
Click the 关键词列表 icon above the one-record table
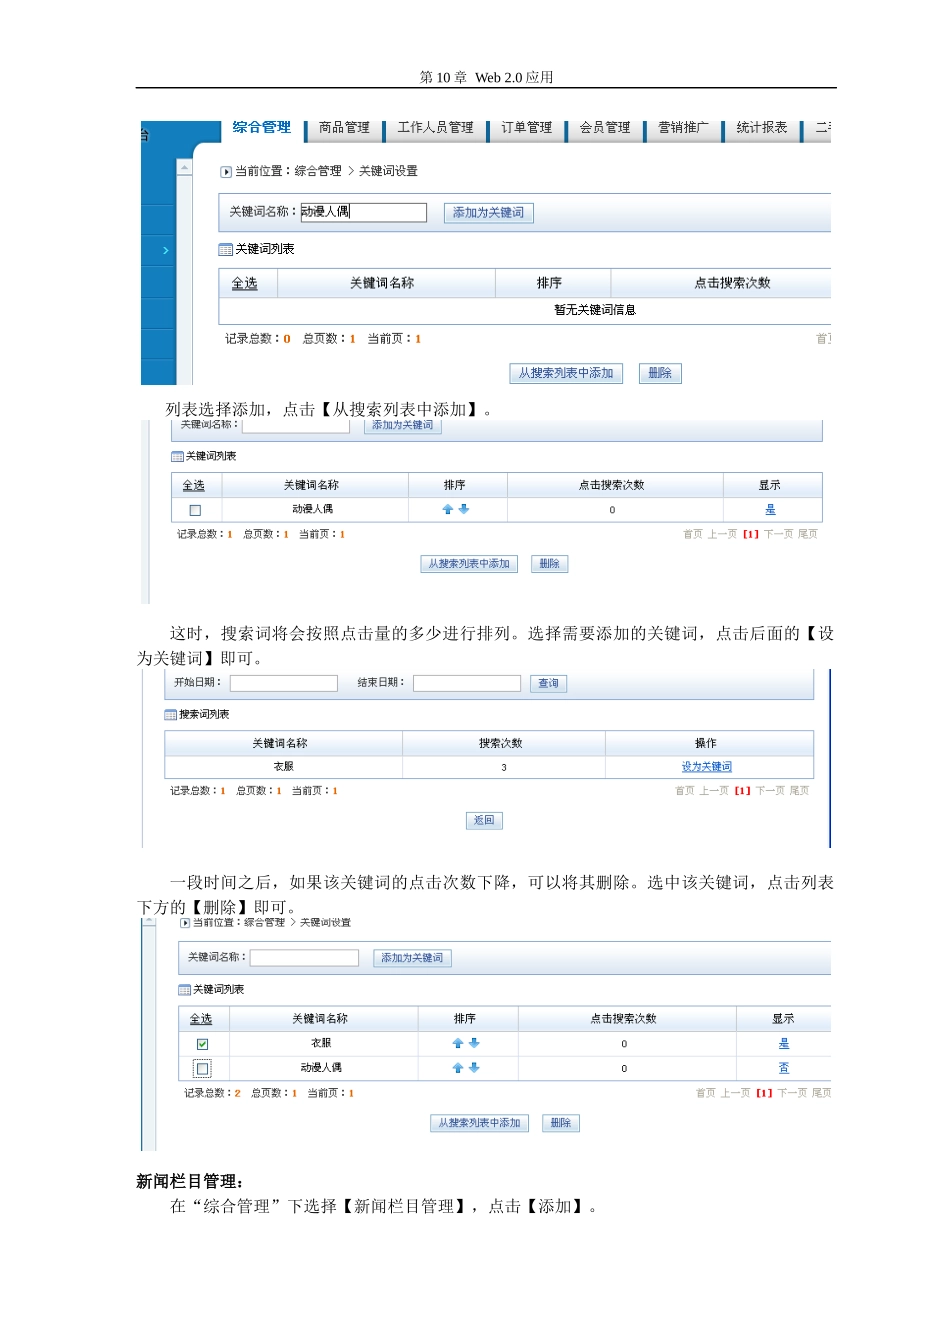pos(177,456)
